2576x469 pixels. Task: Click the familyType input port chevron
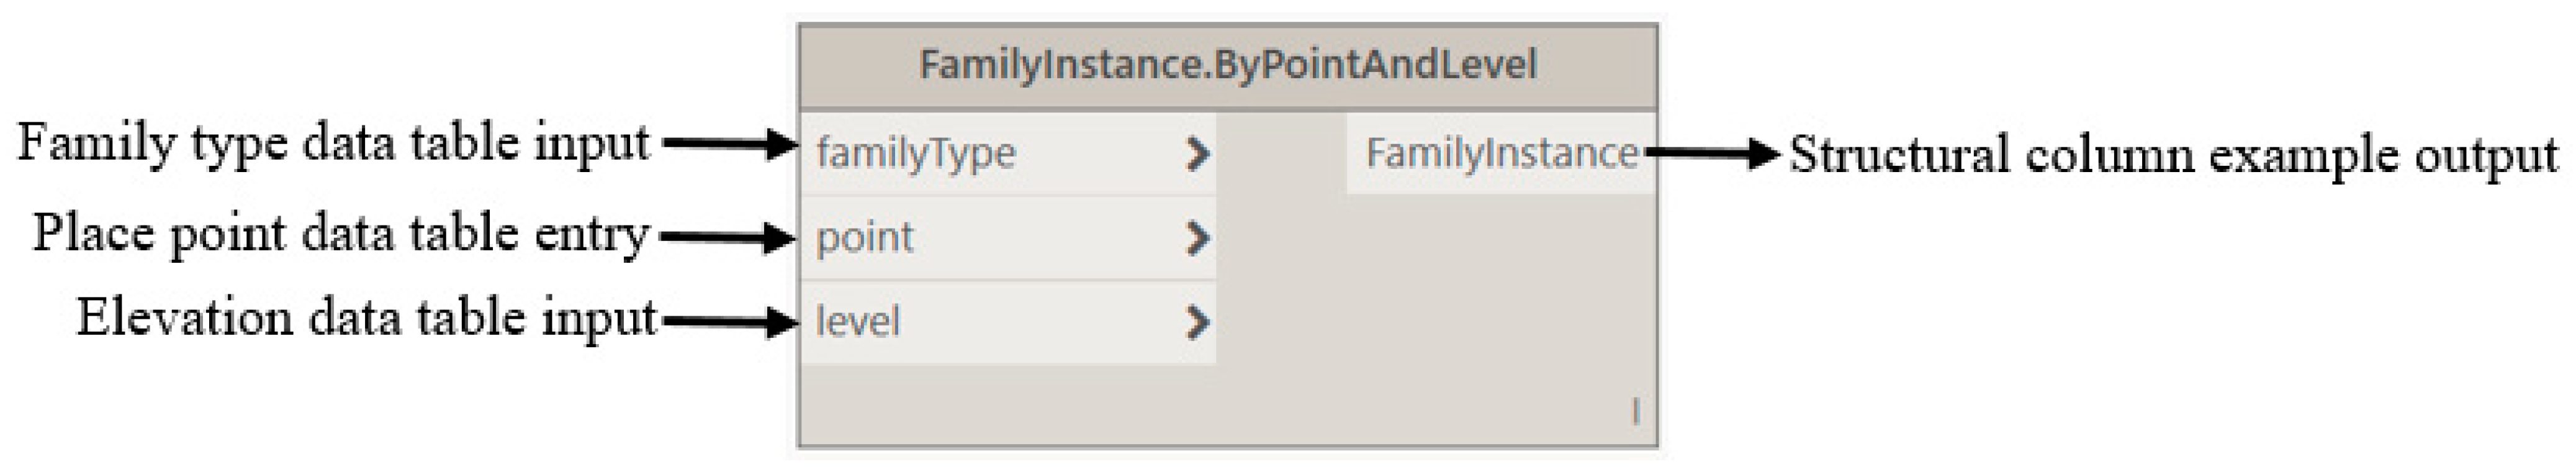coord(1197,154)
